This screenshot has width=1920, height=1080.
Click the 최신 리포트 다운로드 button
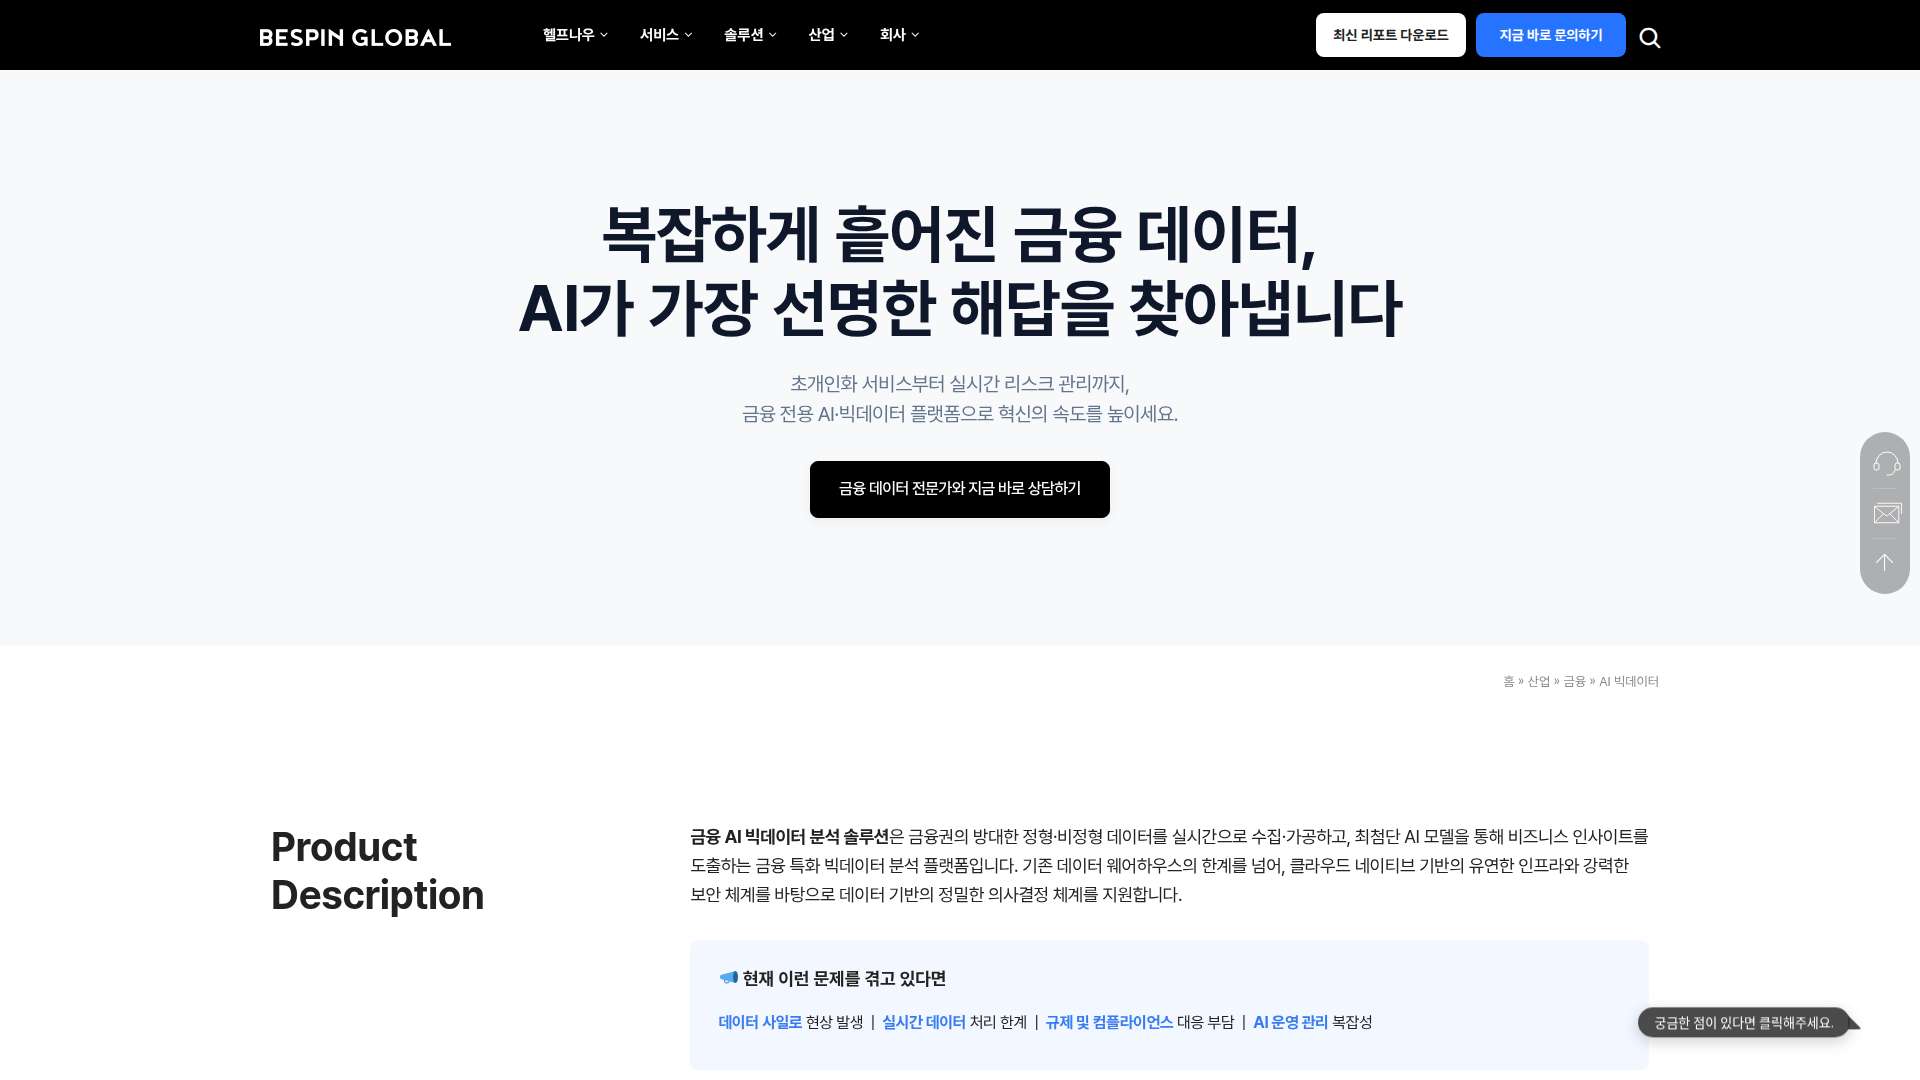pyautogui.click(x=1390, y=35)
